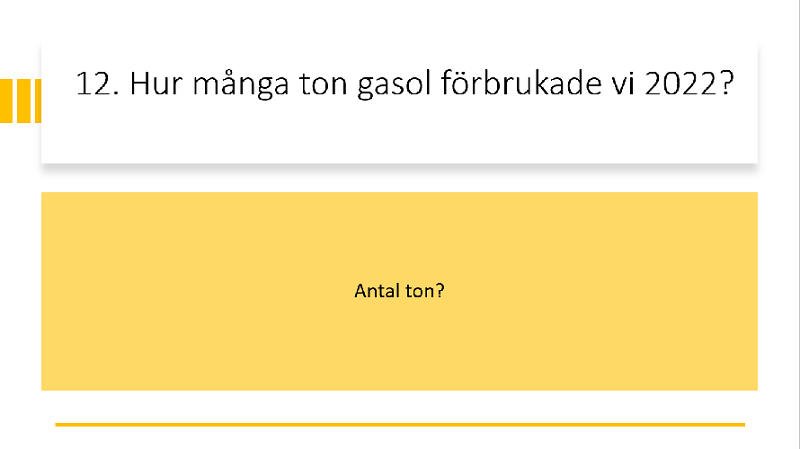Click the orange horizontal line at bottom
This screenshot has height=449, width=800.
coord(400,425)
